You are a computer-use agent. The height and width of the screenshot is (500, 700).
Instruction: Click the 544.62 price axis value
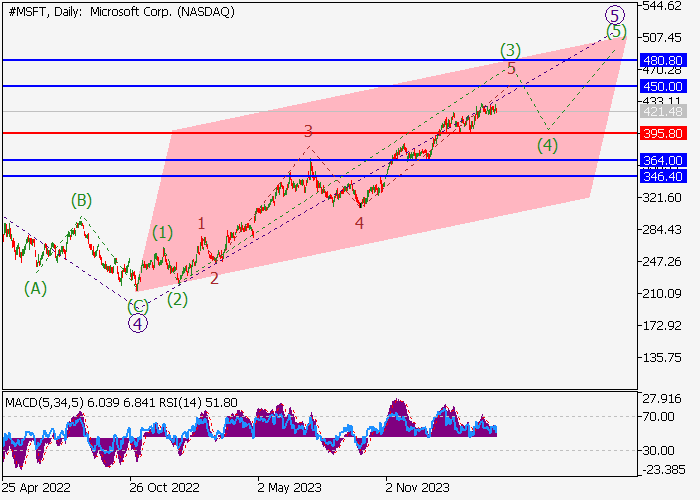[x=662, y=6]
